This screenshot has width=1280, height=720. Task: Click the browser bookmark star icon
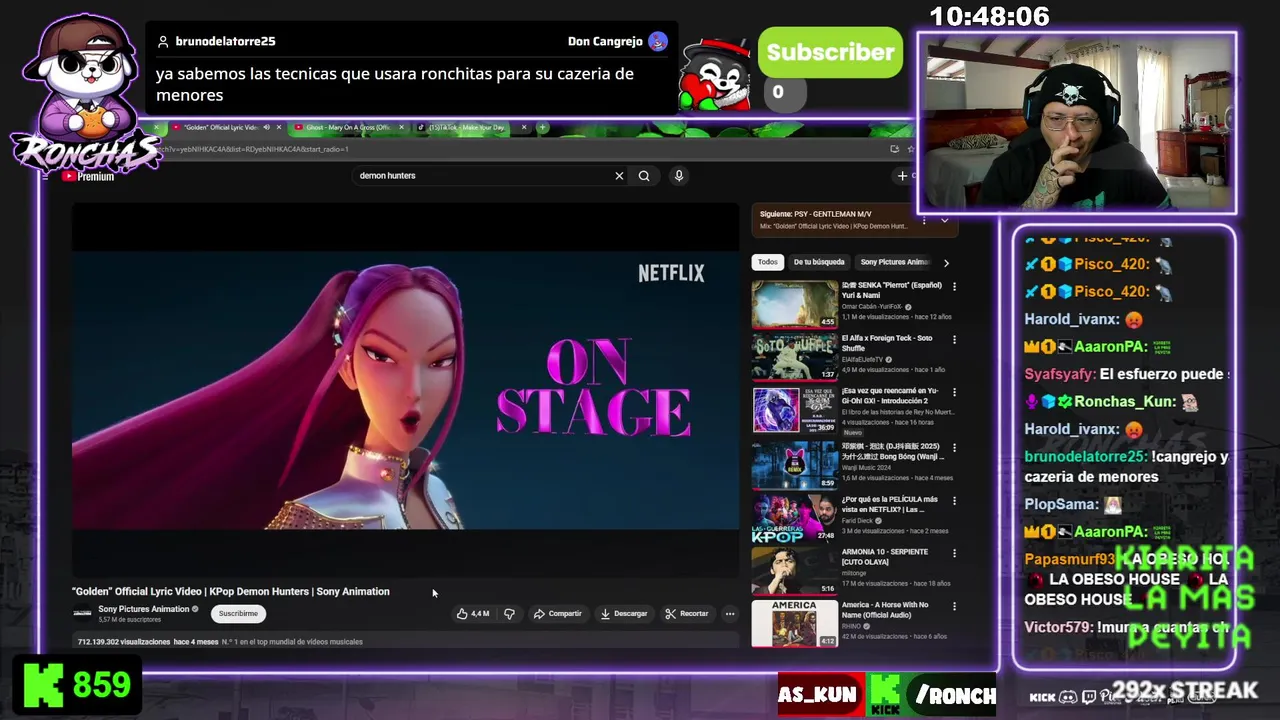pyautogui.click(x=910, y=149)
